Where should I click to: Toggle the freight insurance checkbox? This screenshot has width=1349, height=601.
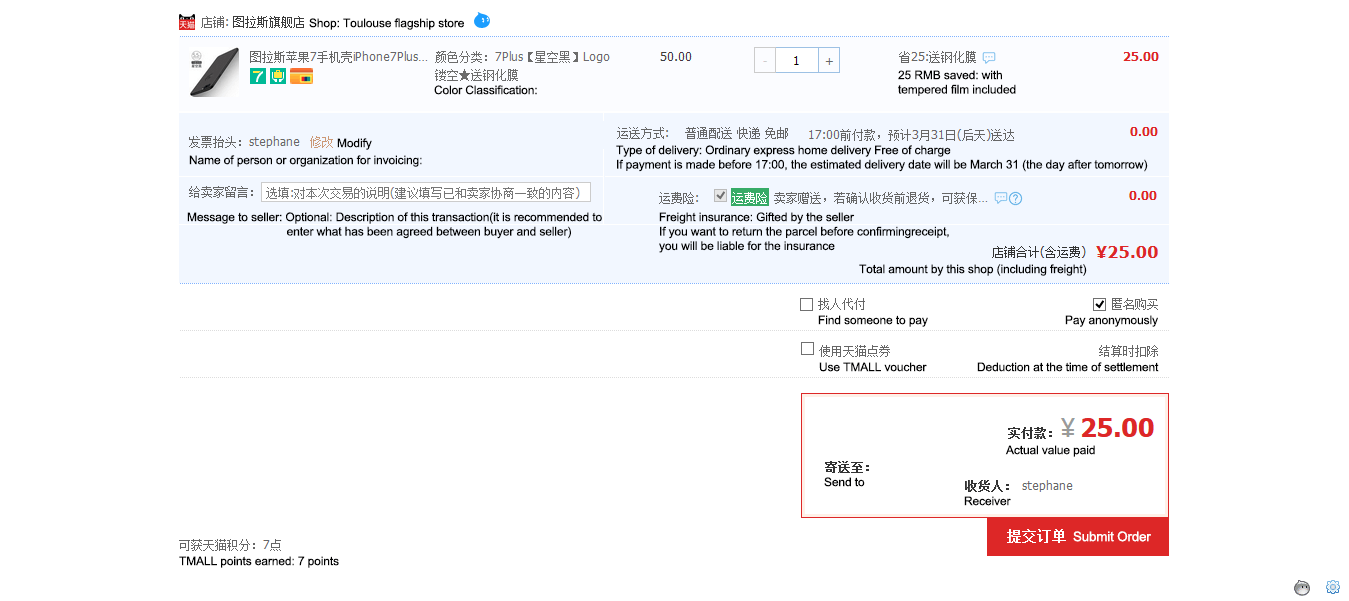point(720,196)
